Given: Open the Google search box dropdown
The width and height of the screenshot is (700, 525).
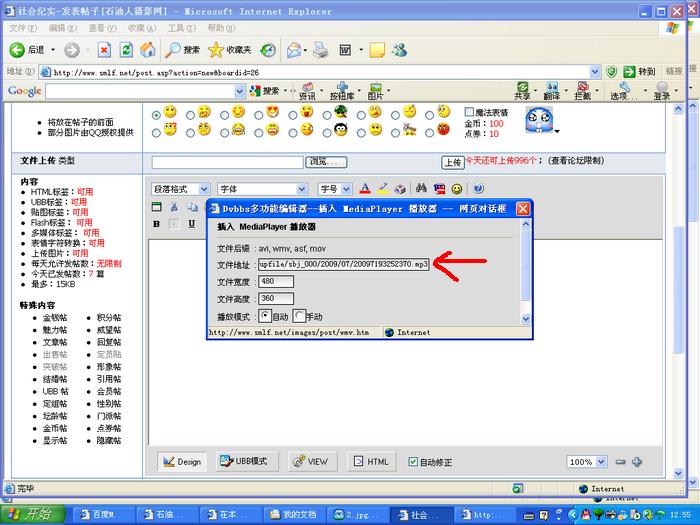Looking at the screenshot, I should [240, 92].
